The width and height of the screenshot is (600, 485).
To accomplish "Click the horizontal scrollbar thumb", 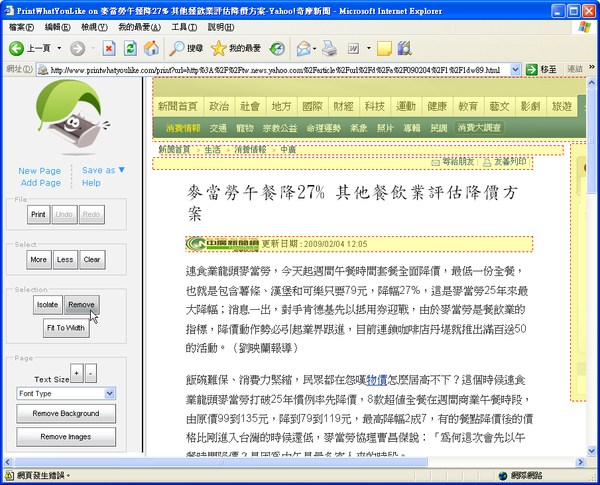I will click(x=220, y=462).
